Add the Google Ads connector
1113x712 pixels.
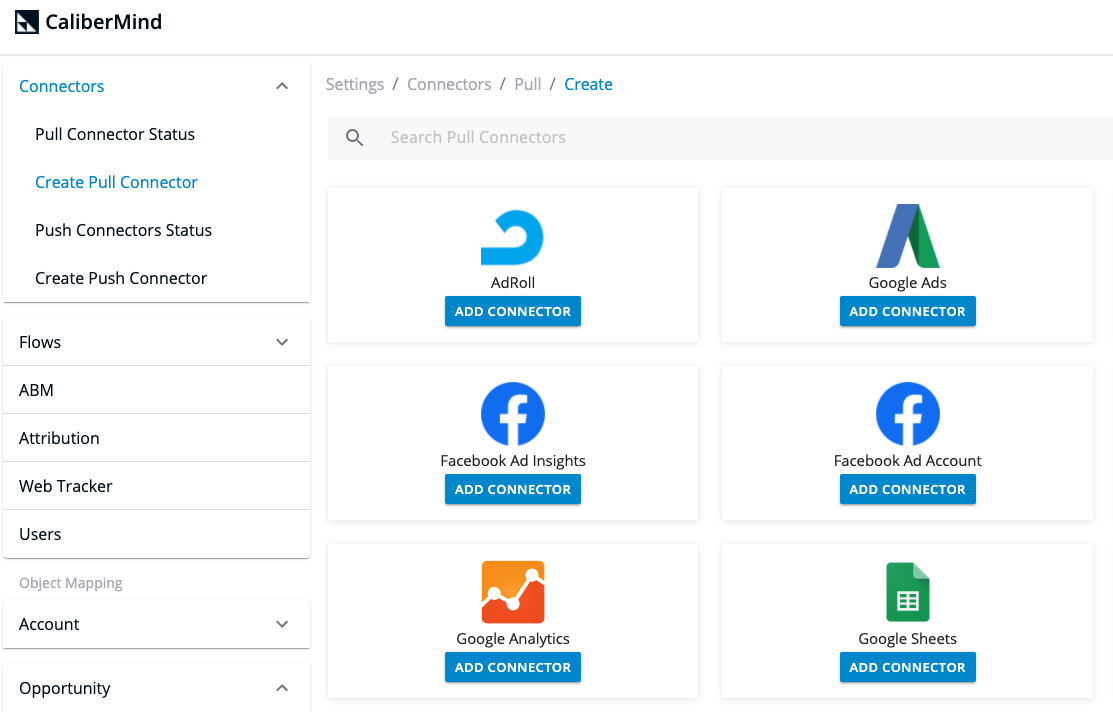(x=907, y=311)
